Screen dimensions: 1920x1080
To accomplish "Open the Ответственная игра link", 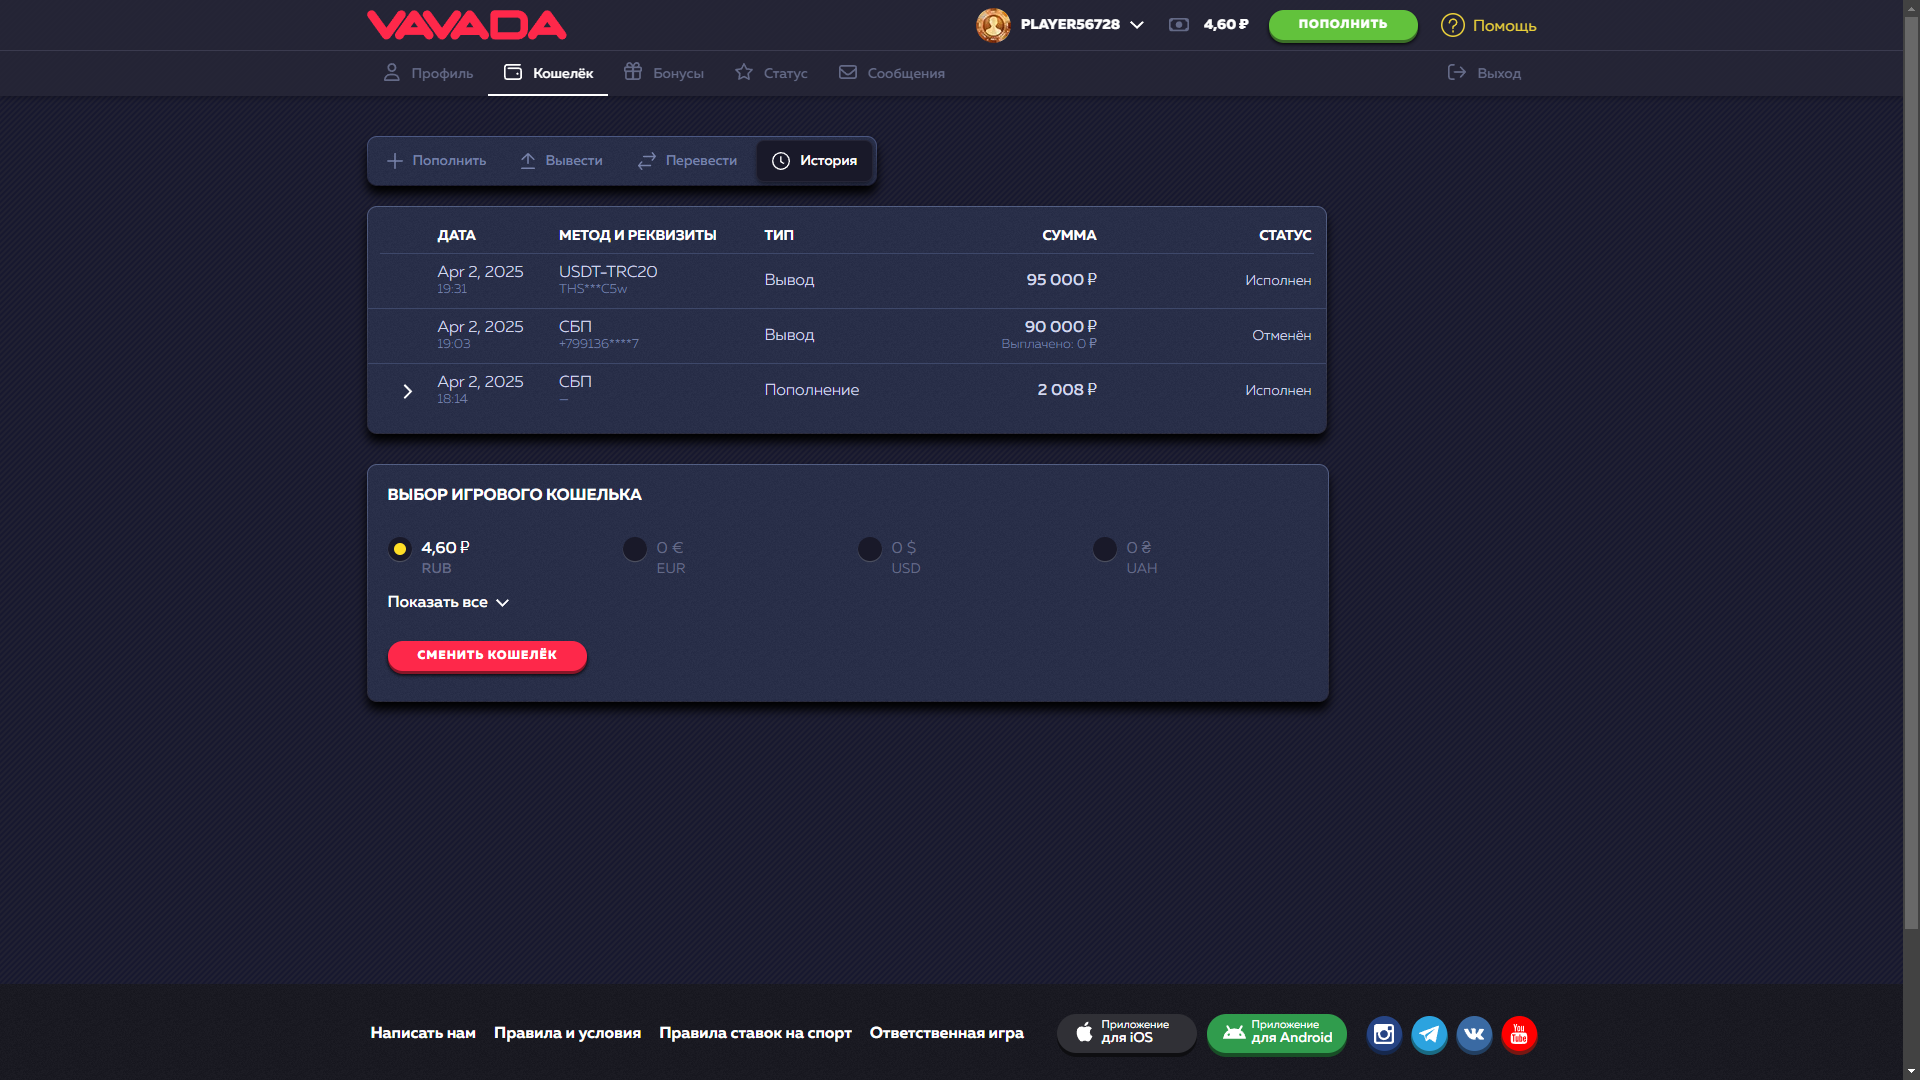I will click(x=946, y=1033).
